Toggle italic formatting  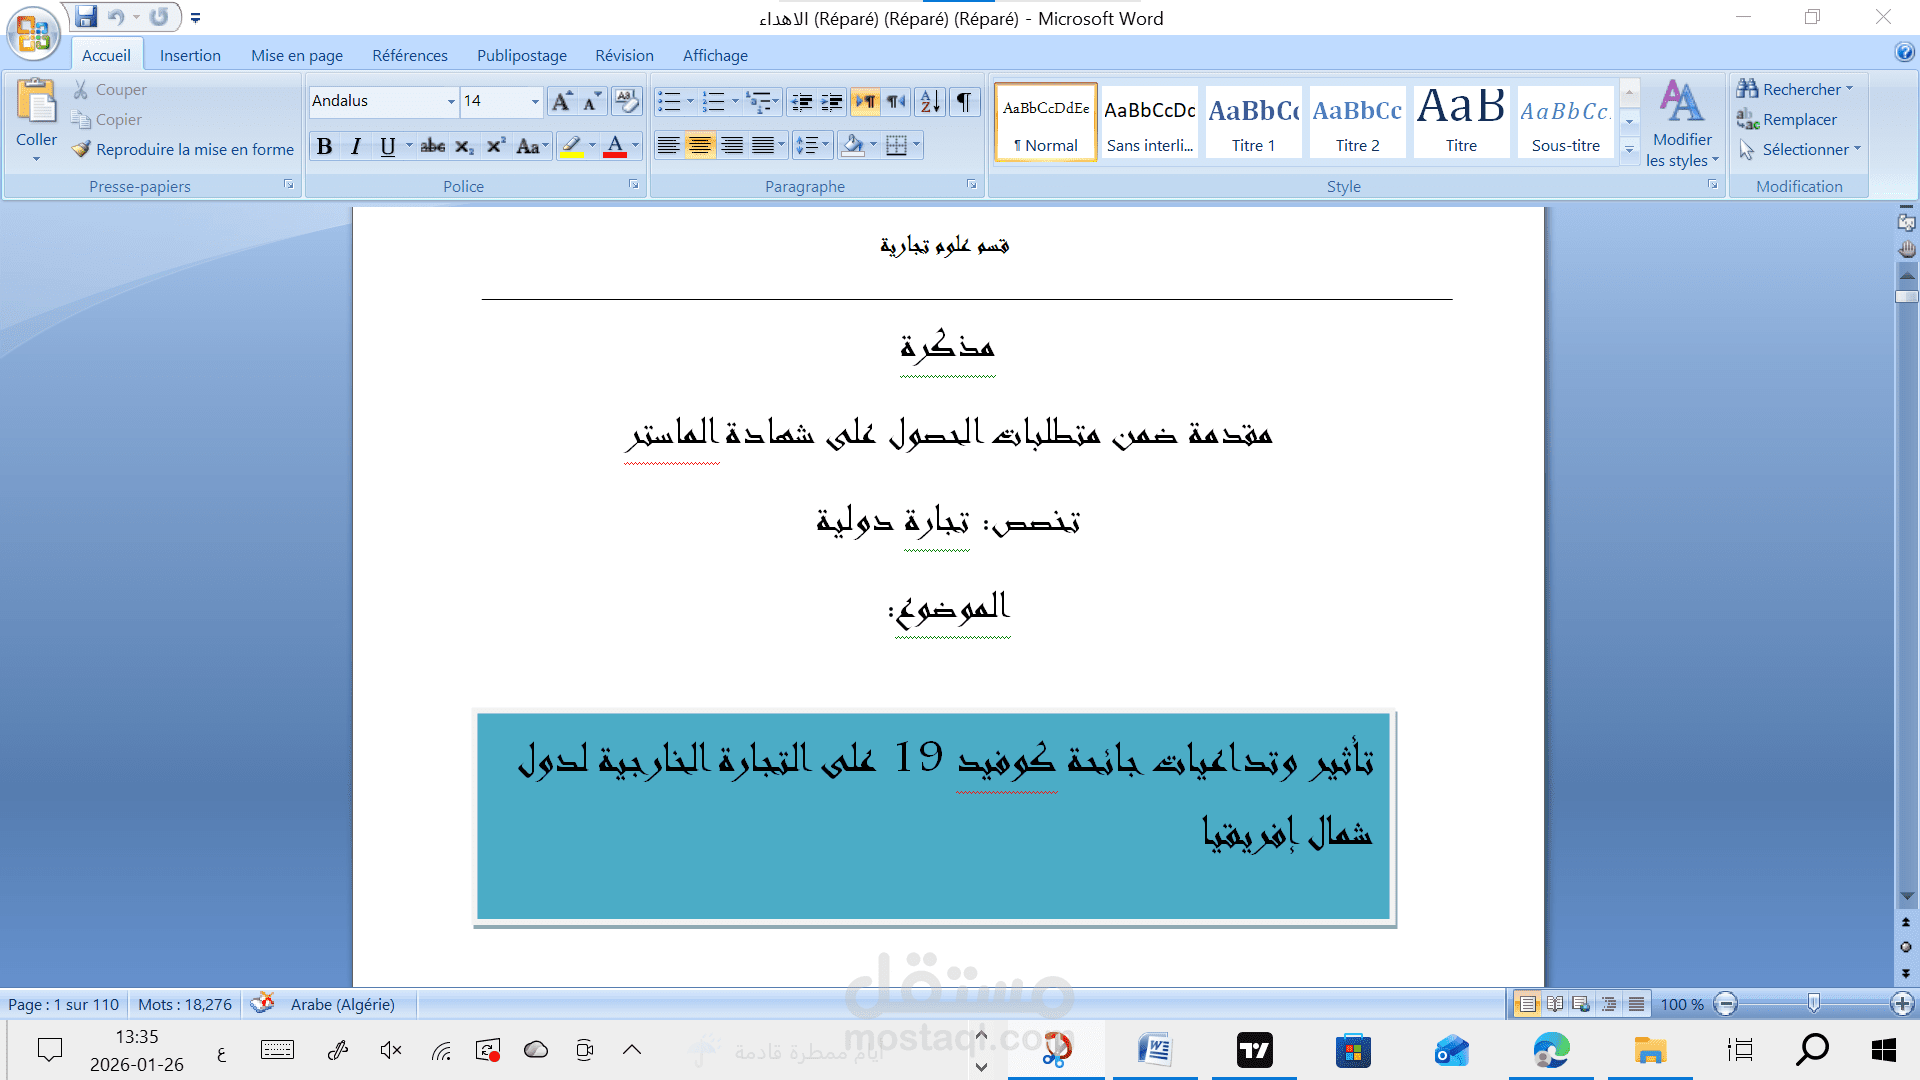point(355,146)
